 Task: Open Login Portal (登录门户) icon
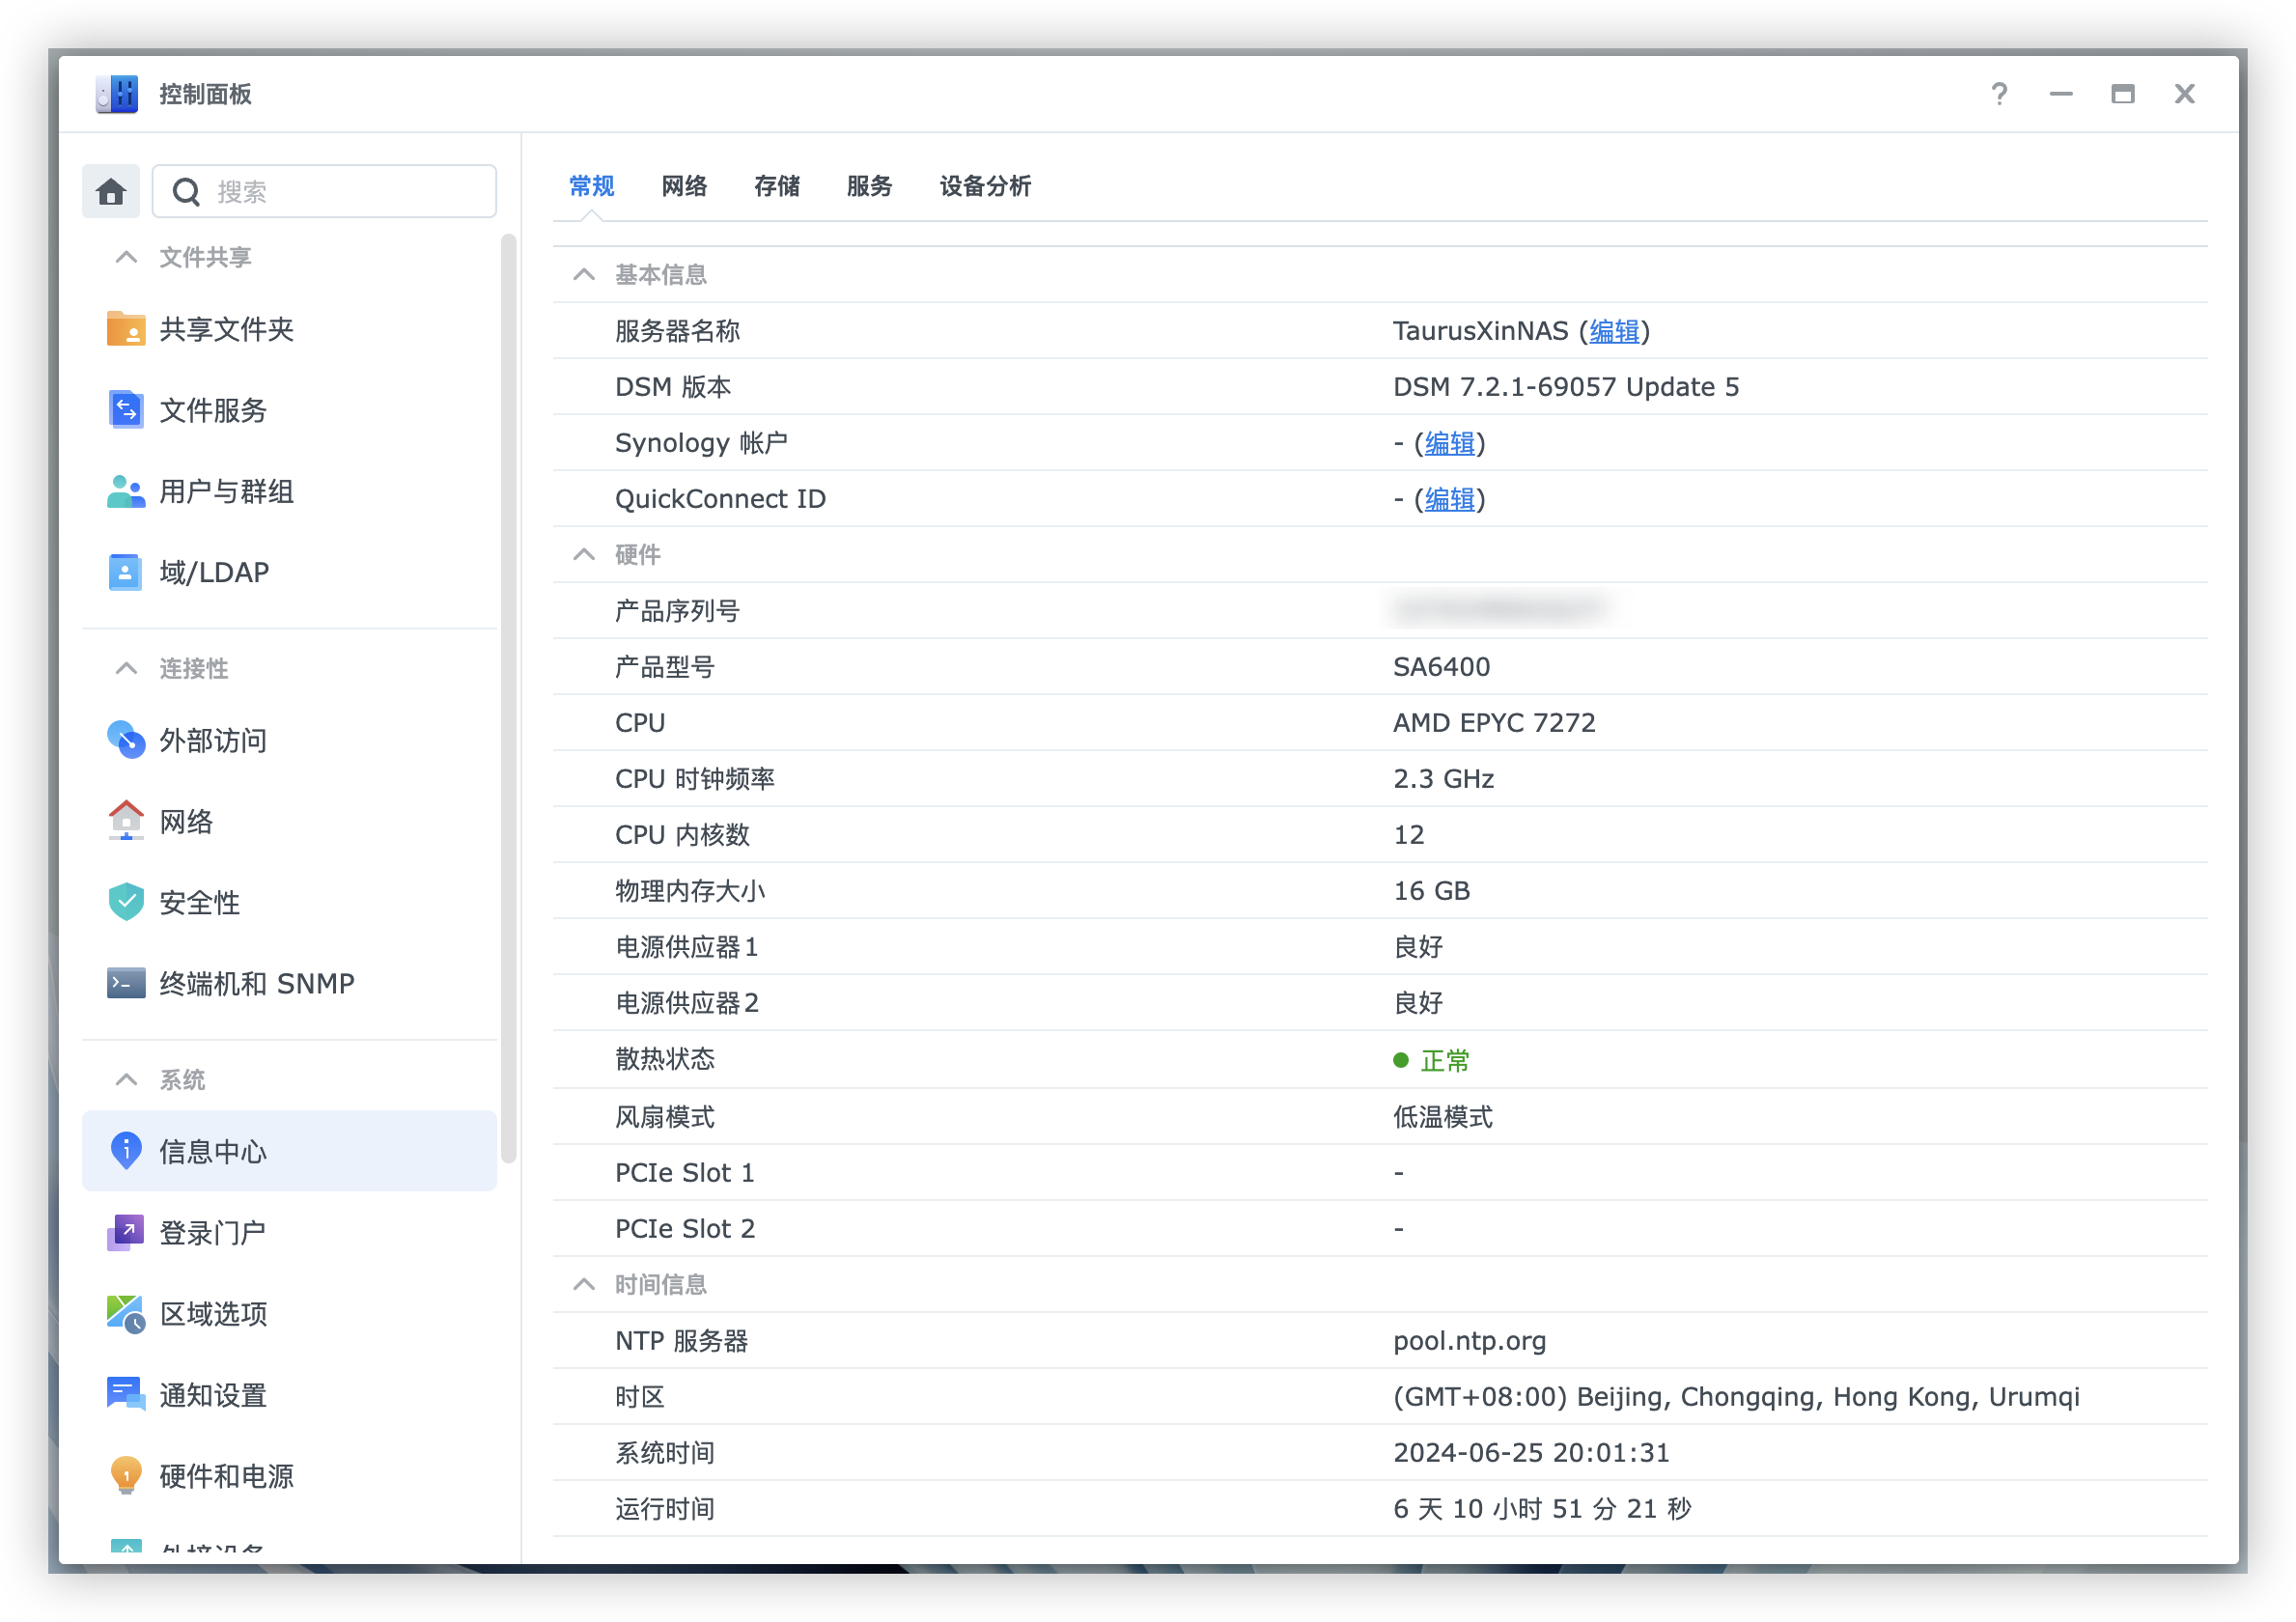tap(126, 1232)
